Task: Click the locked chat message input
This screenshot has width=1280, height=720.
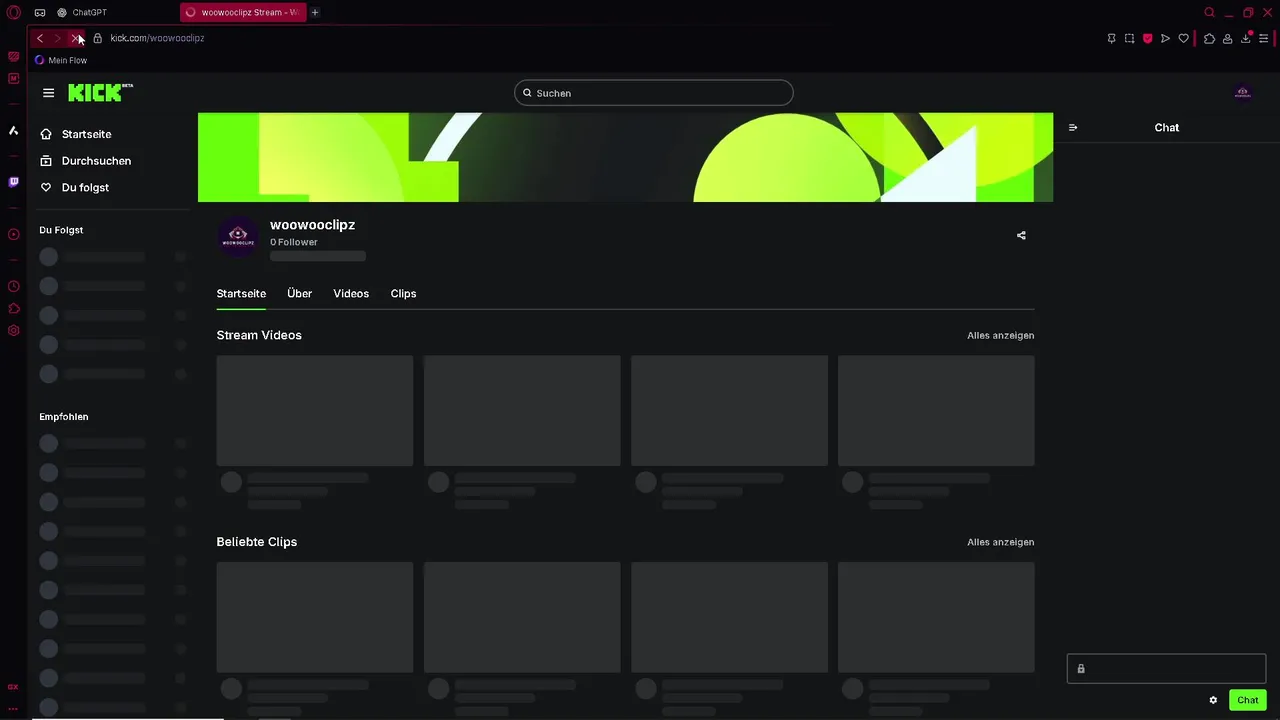Action: coord(1166,669)
